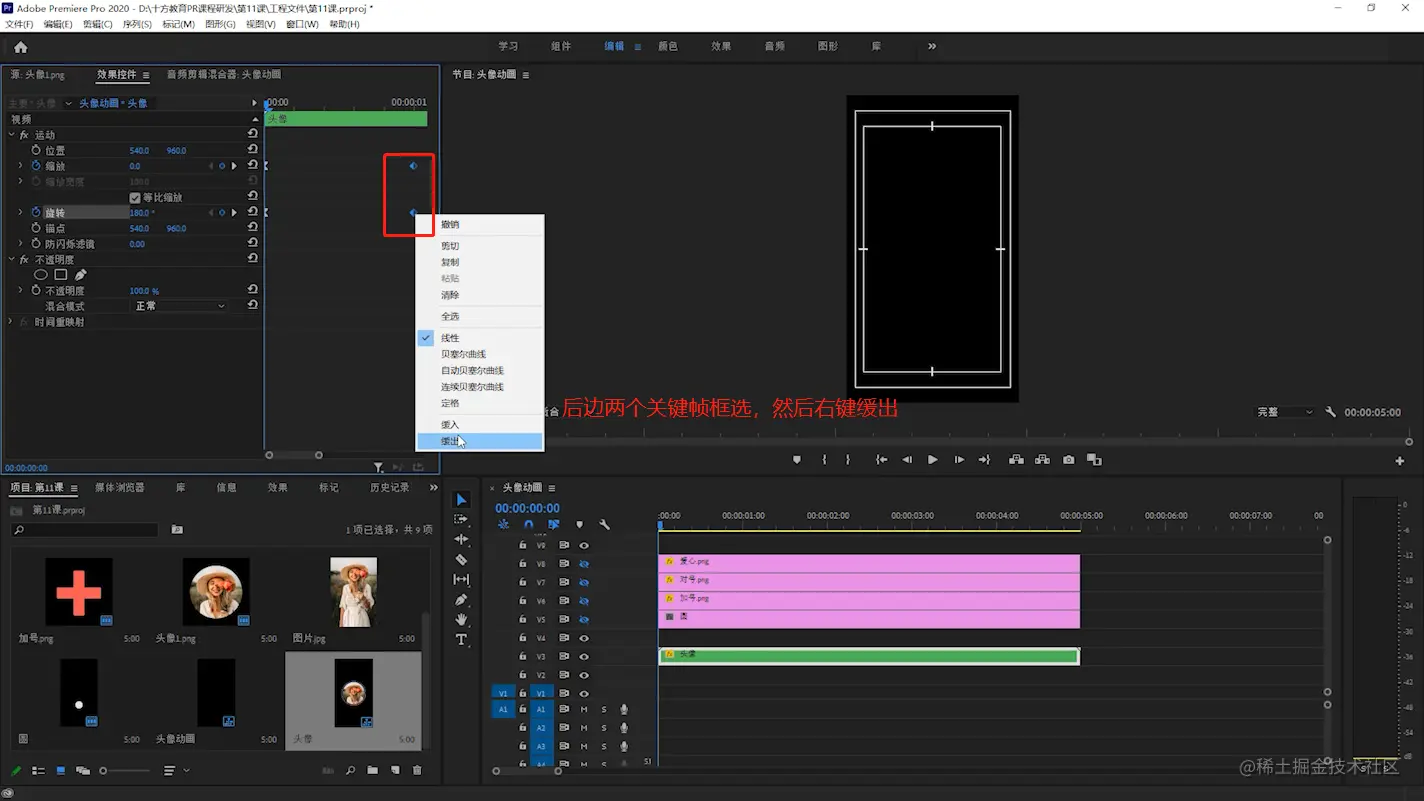Viewport: 1424px width, 801px height.
Task: Switch to 颜色 workspace
Action: pos(667,46)
